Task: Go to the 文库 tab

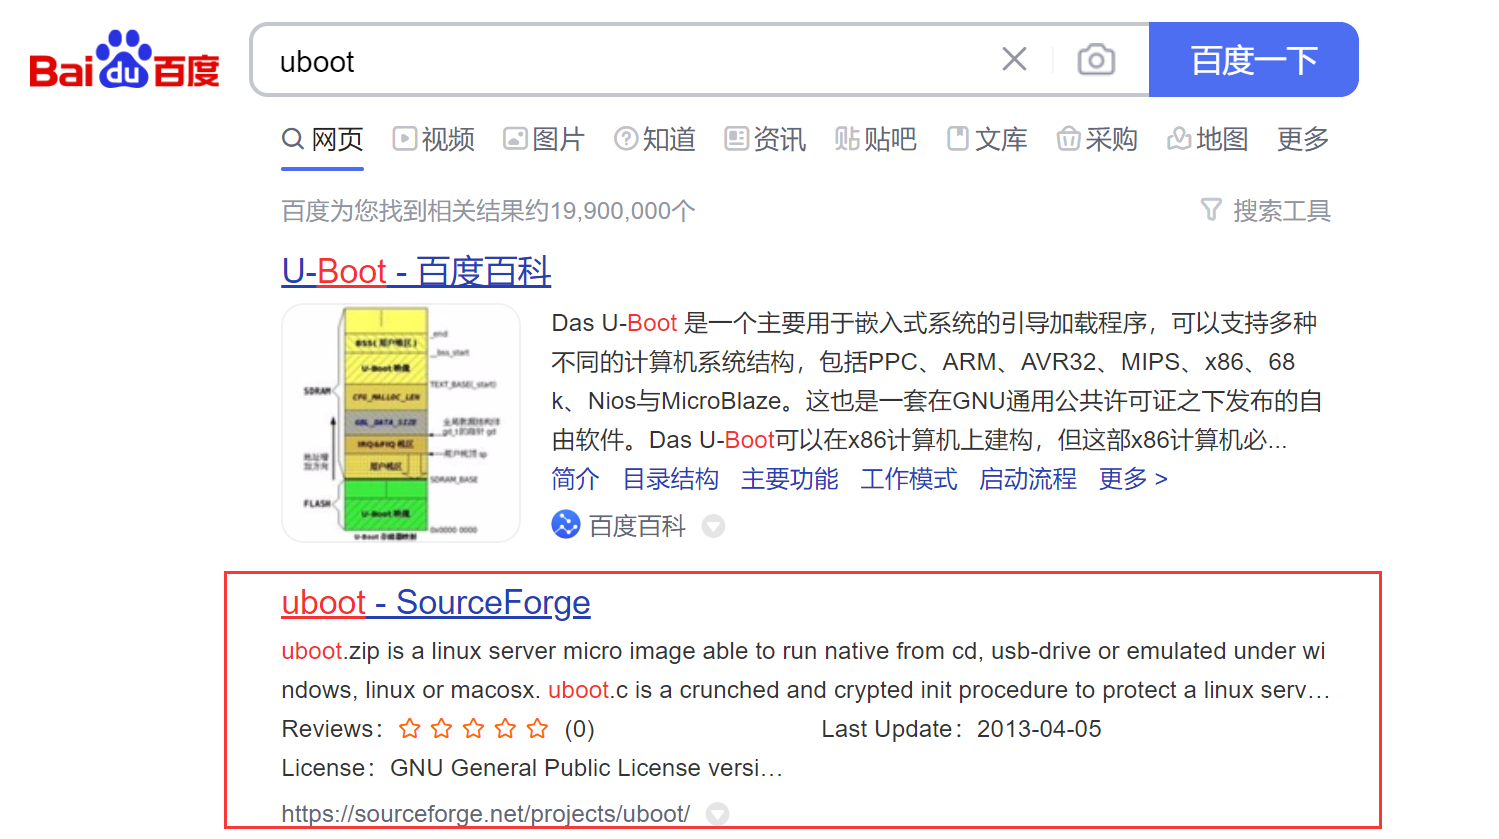Action: click(987, 139)
